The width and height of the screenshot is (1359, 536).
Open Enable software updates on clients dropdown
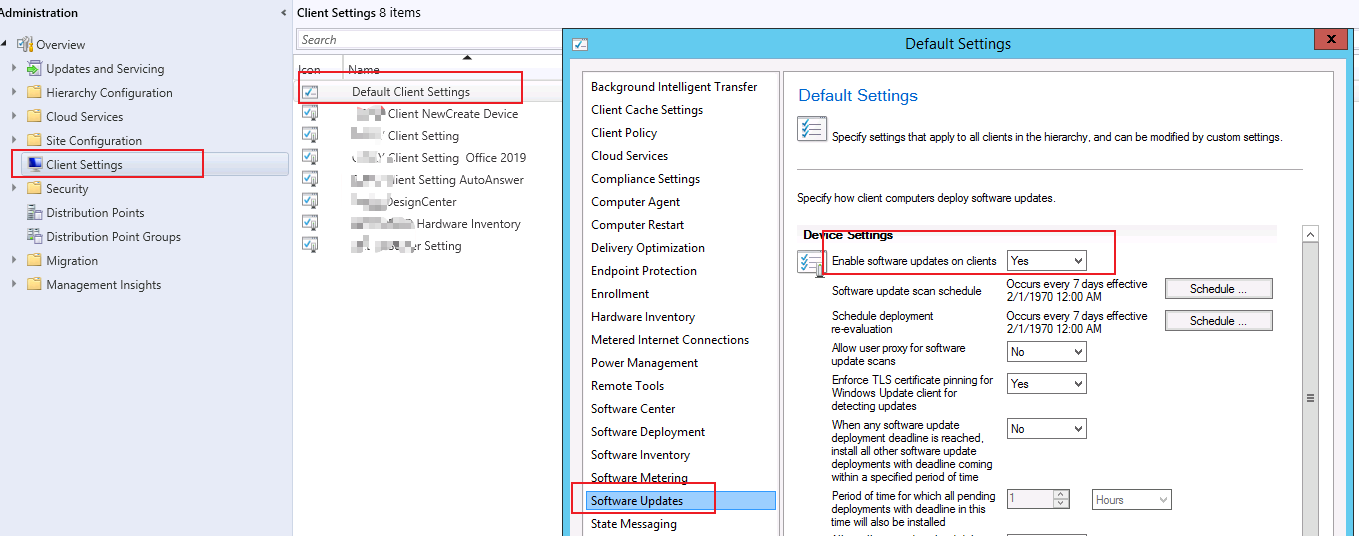(x=1046, y=261)
